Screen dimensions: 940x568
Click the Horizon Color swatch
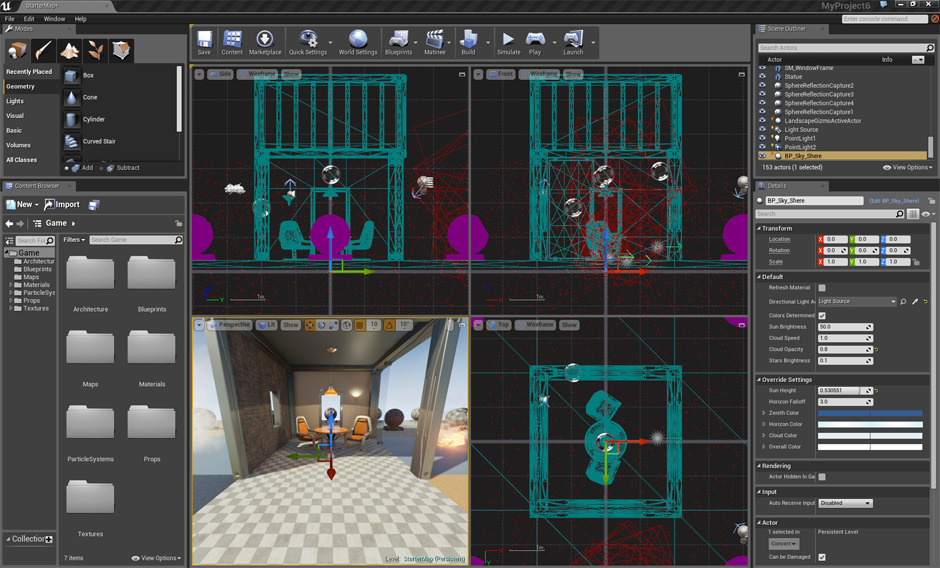pos(869,424)
